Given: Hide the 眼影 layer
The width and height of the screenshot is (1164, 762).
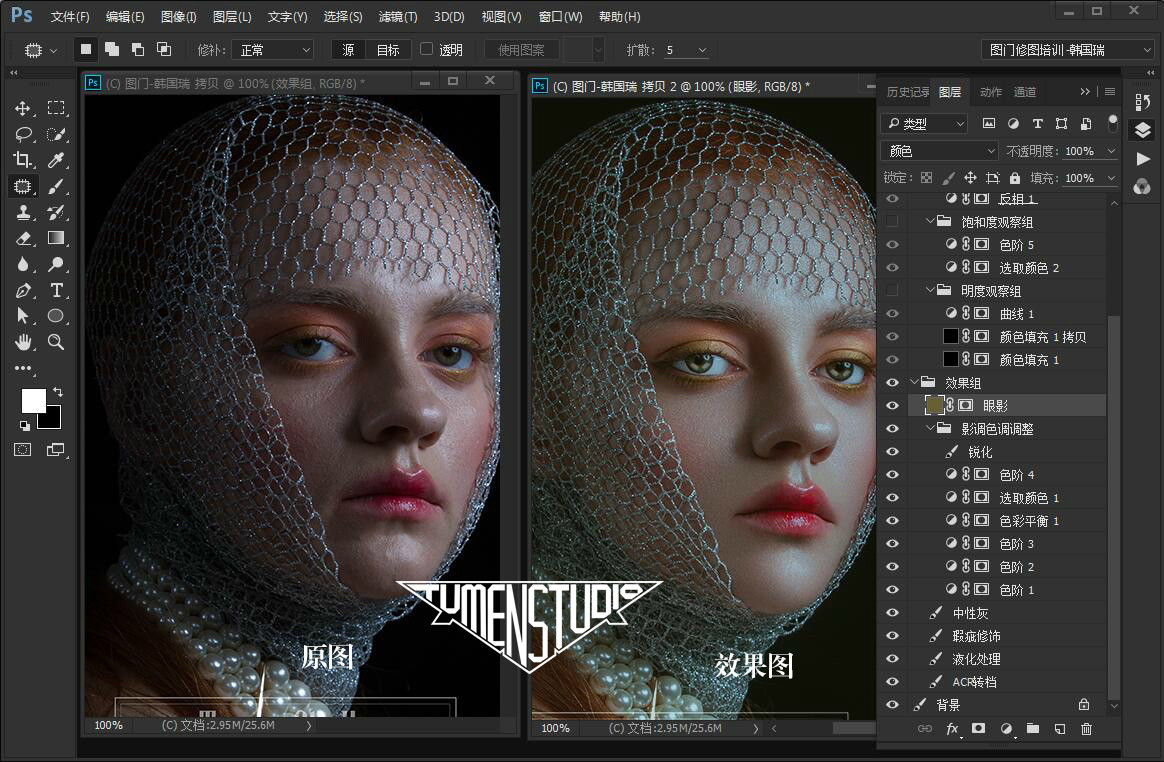Looking at the screenshot, I should [x=892, y=406].
